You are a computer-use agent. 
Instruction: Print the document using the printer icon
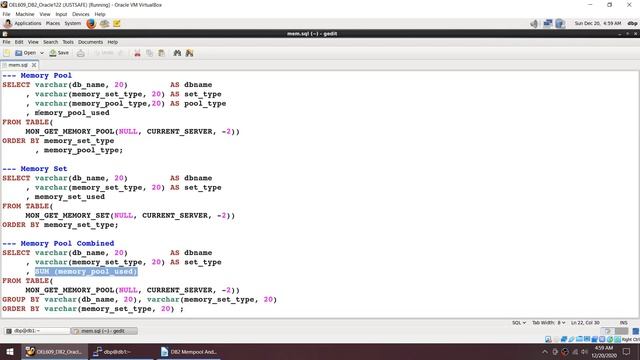pos(81,53)
